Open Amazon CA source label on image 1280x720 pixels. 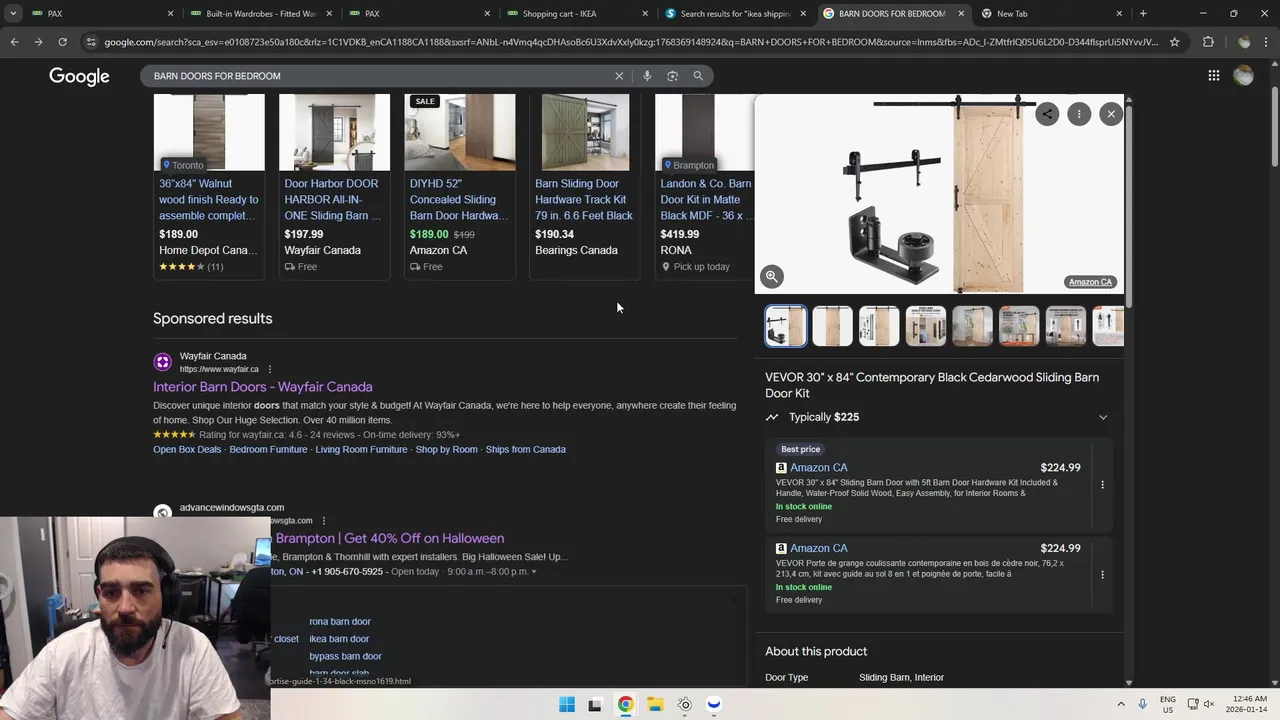(x=1090, y=282)
